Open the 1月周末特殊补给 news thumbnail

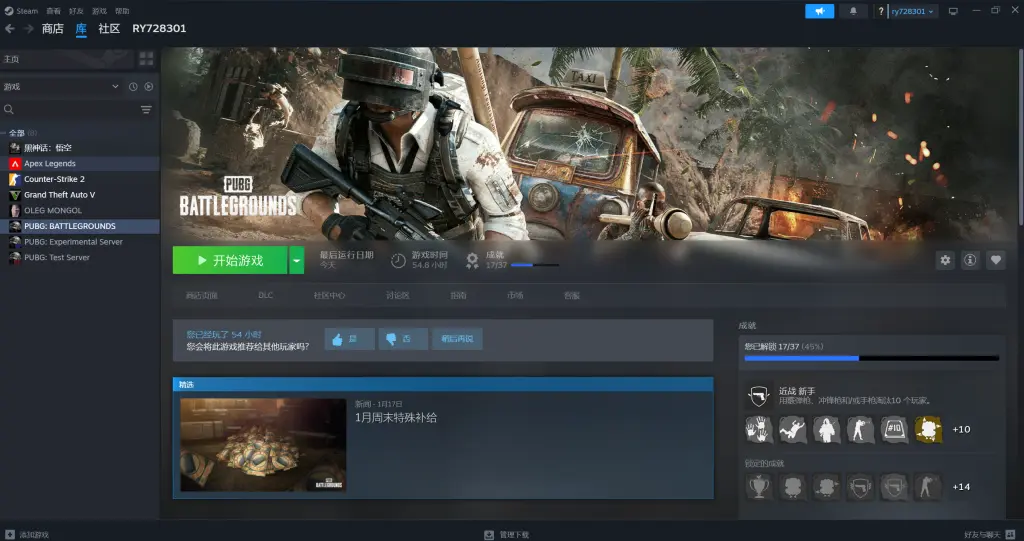263,445
